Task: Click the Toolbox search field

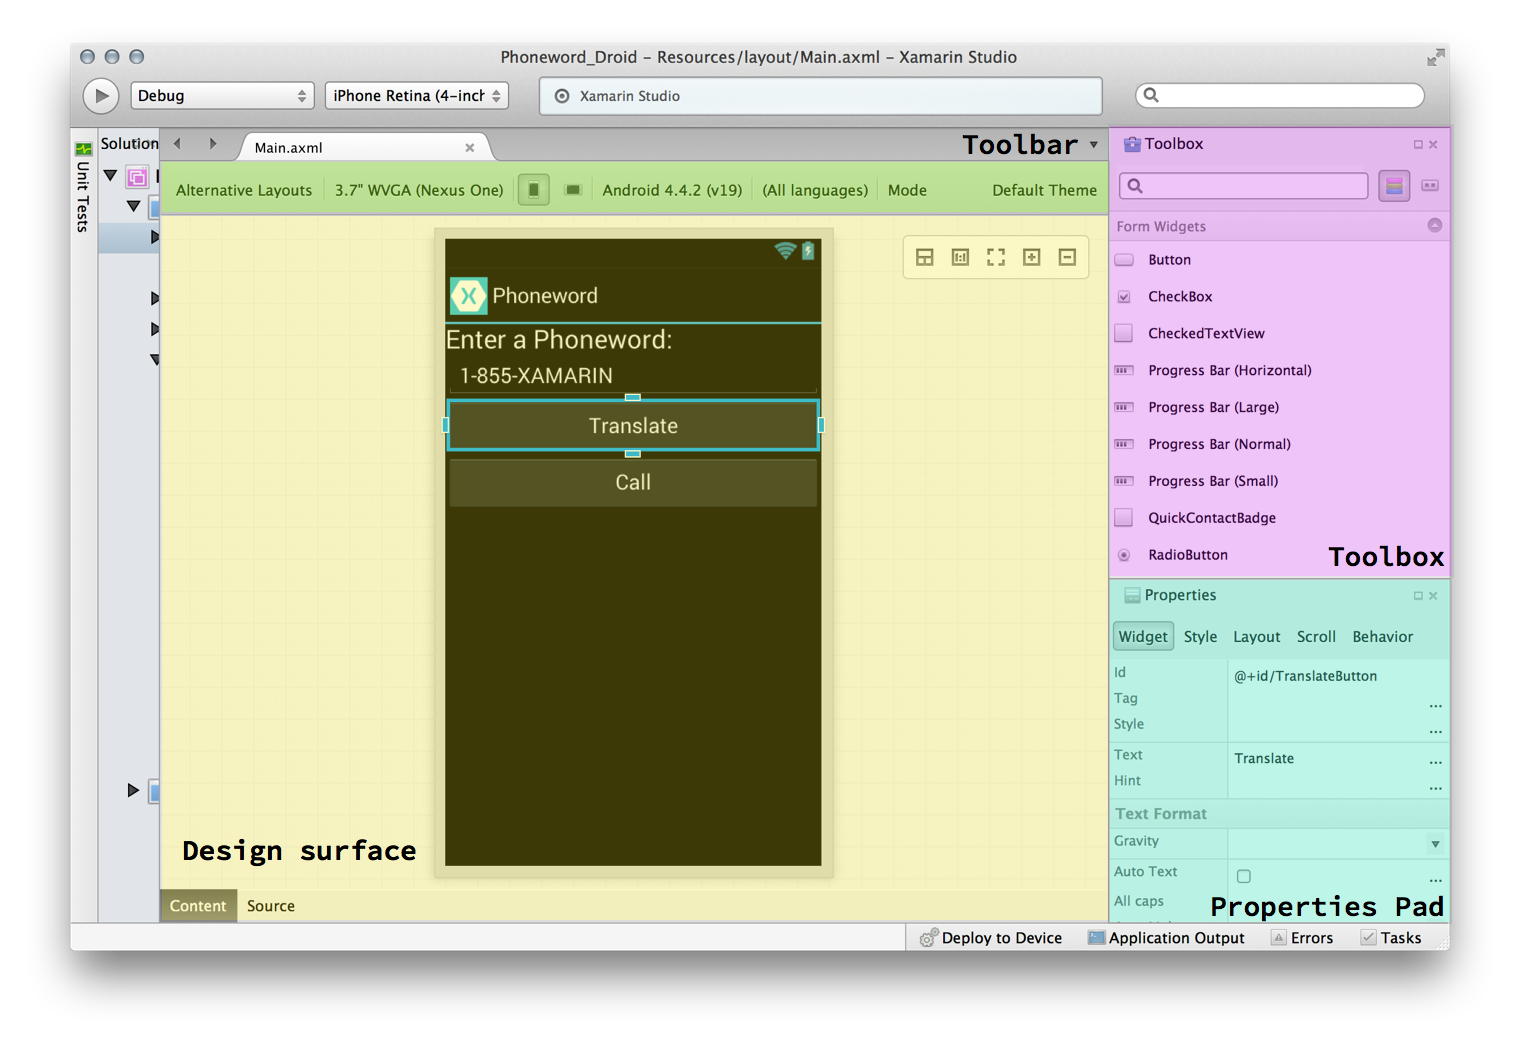Action: pyautogui.click(x=1250, y=186)
